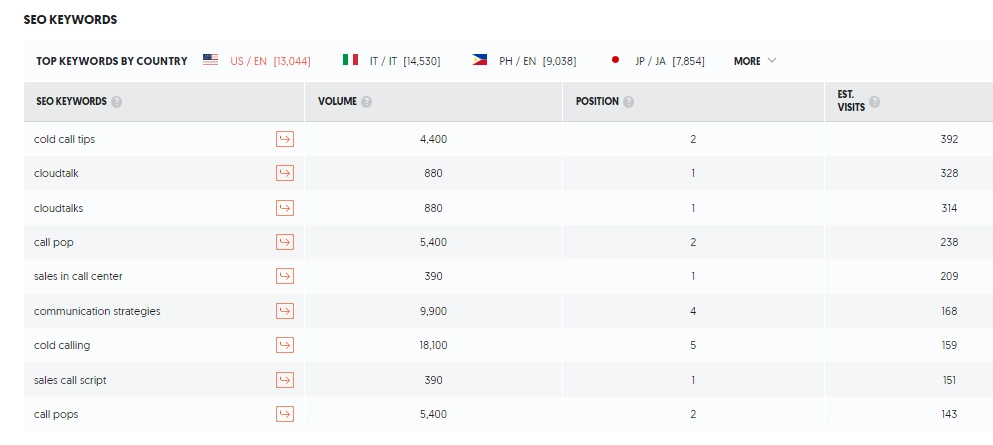This screenshot has height=445, width=993.
Task: Click the arrow icon for 'call pop' keyword
Action: tap(285, 242)
